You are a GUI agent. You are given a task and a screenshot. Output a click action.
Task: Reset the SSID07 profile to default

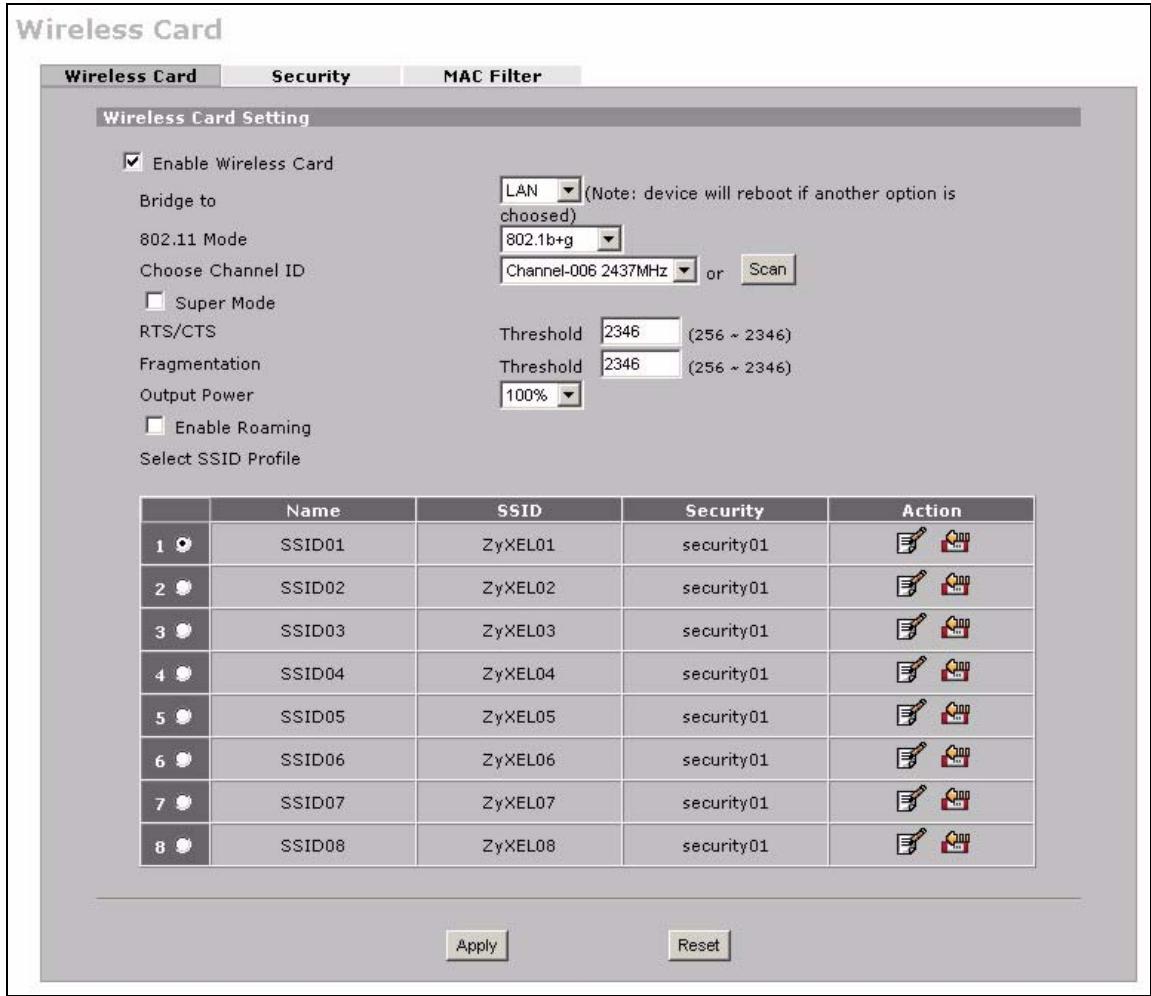point(955,800)
